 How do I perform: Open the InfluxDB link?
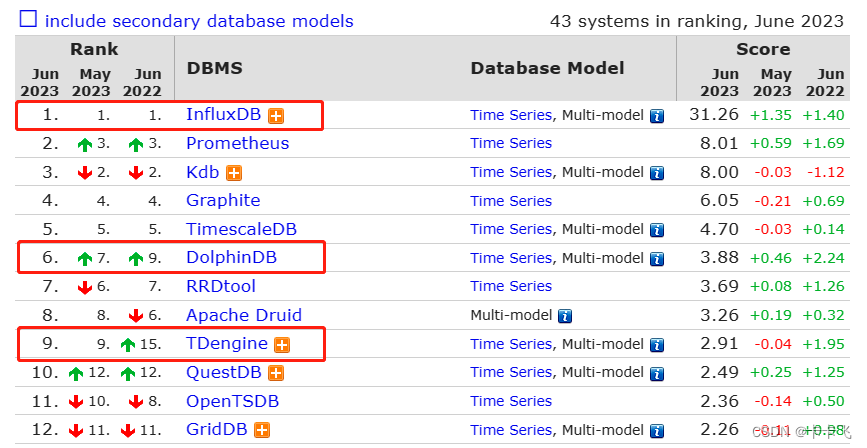click(x=223, y=114)
